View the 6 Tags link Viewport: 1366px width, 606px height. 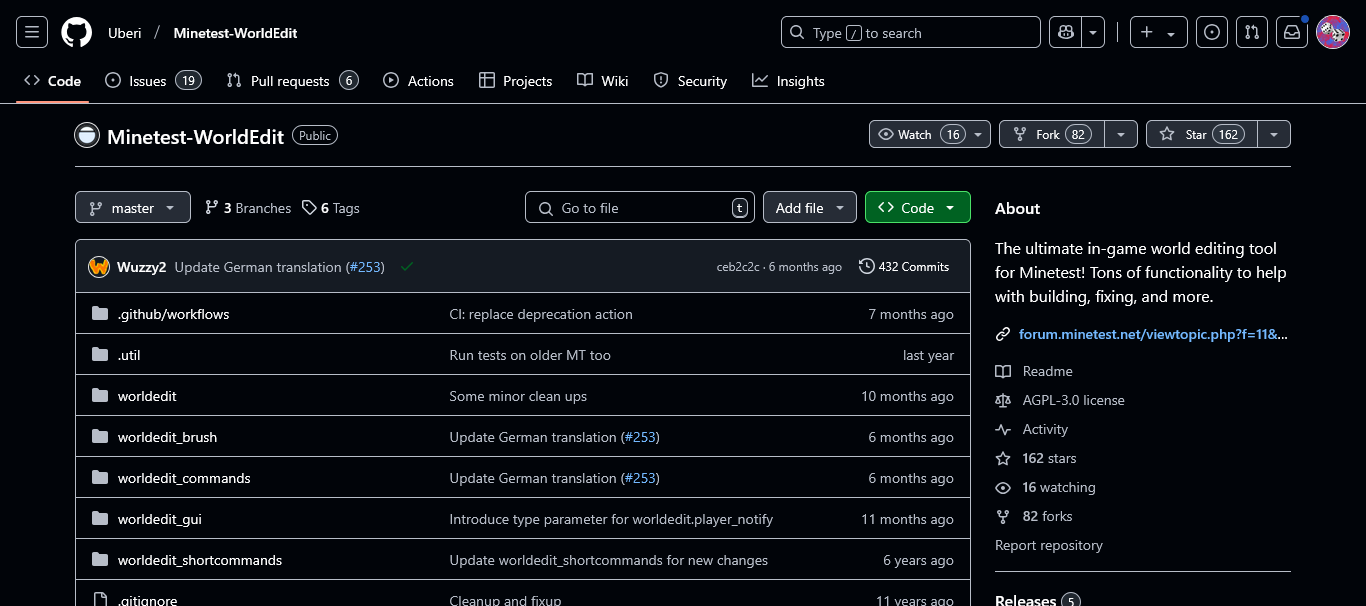331,208
